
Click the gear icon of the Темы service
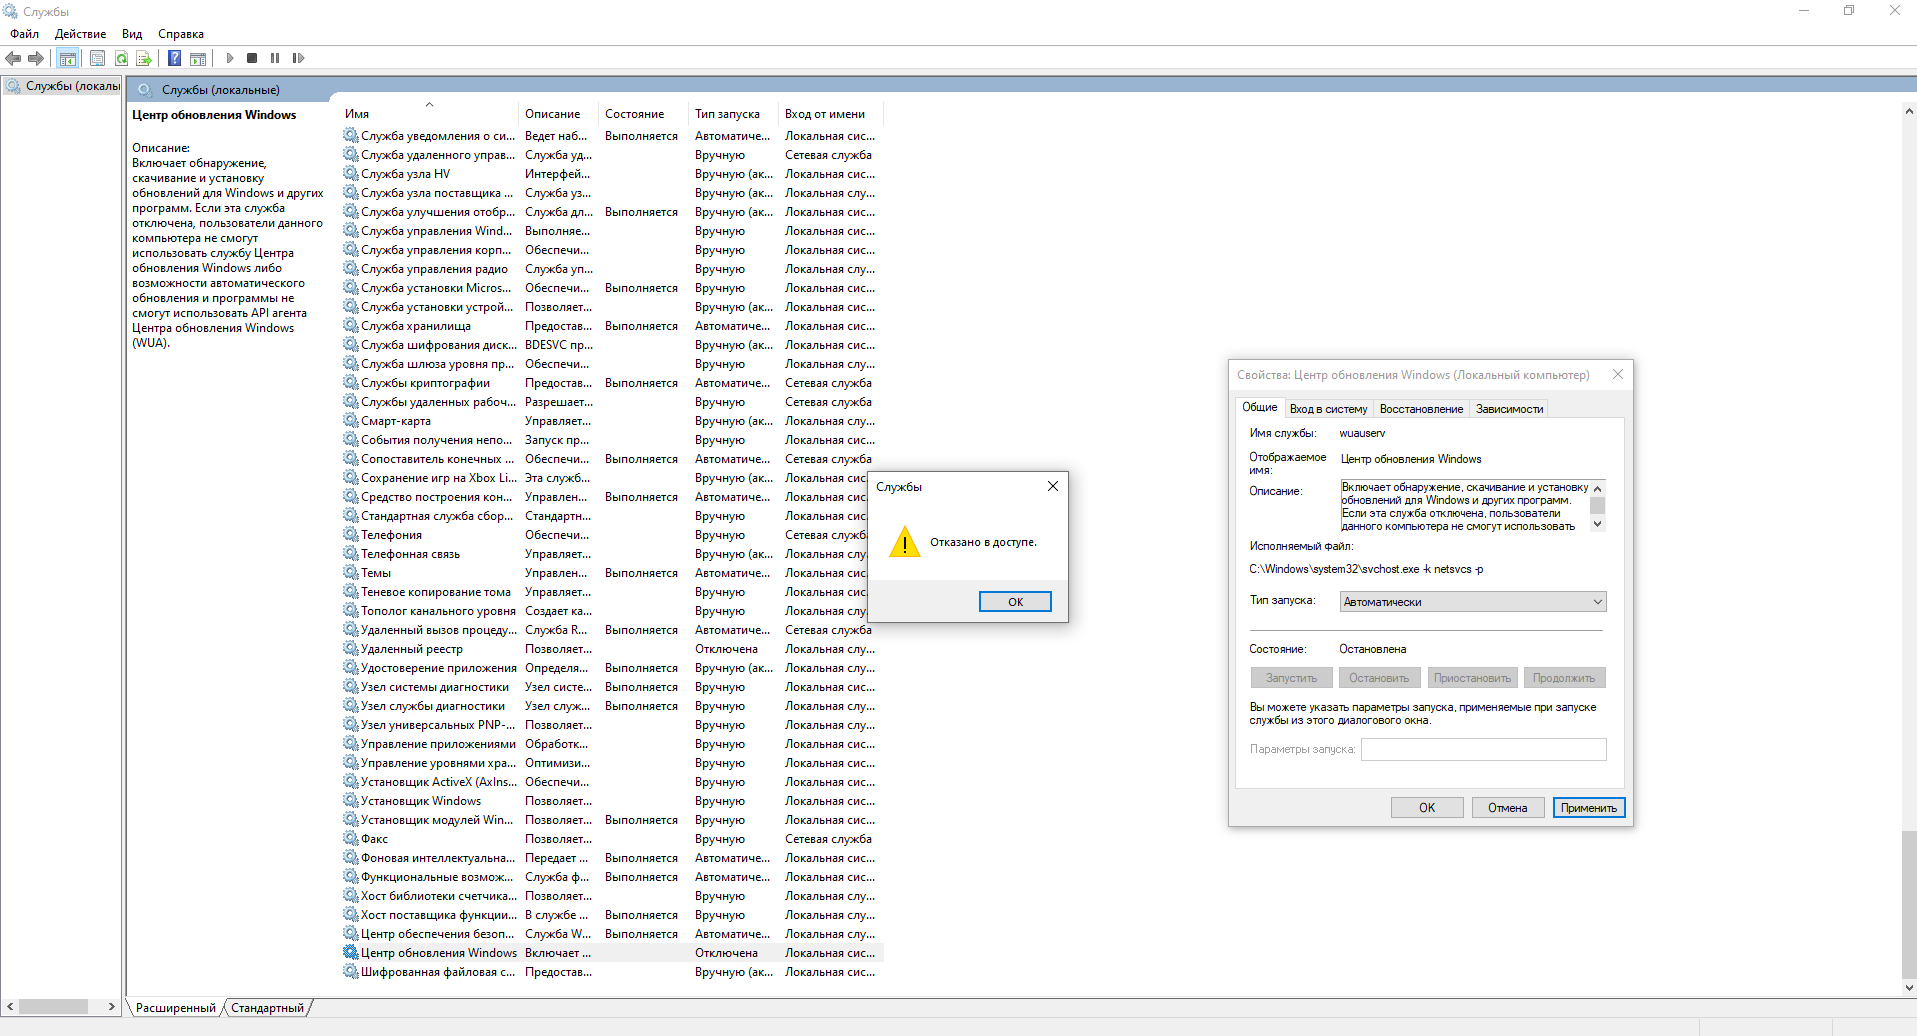(351, 573)
